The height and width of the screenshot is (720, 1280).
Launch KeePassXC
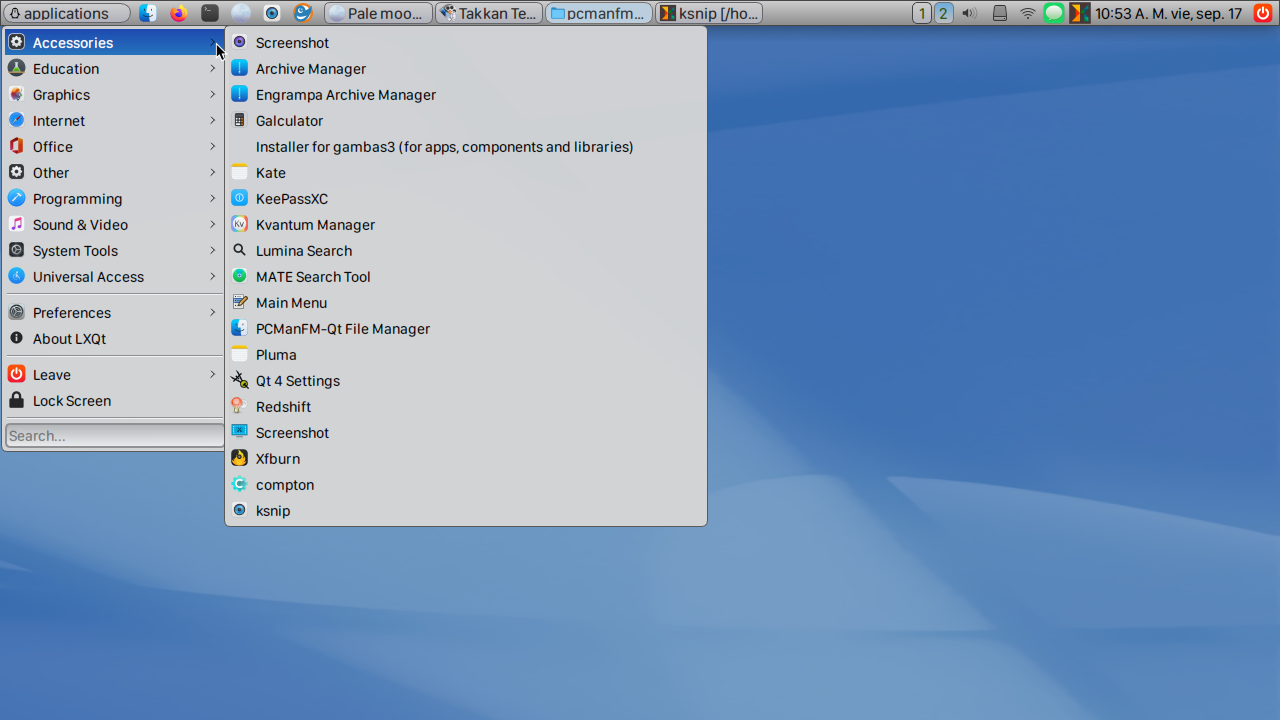(466, 199)
